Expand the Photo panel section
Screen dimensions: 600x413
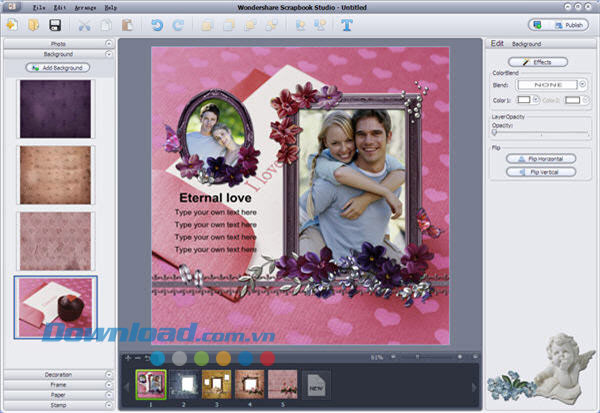coord(59,44)
